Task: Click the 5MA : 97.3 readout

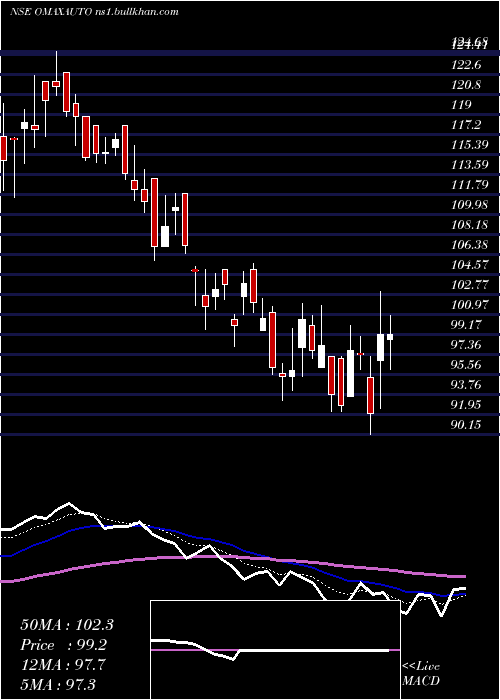Action: click(x=58, y=684)
